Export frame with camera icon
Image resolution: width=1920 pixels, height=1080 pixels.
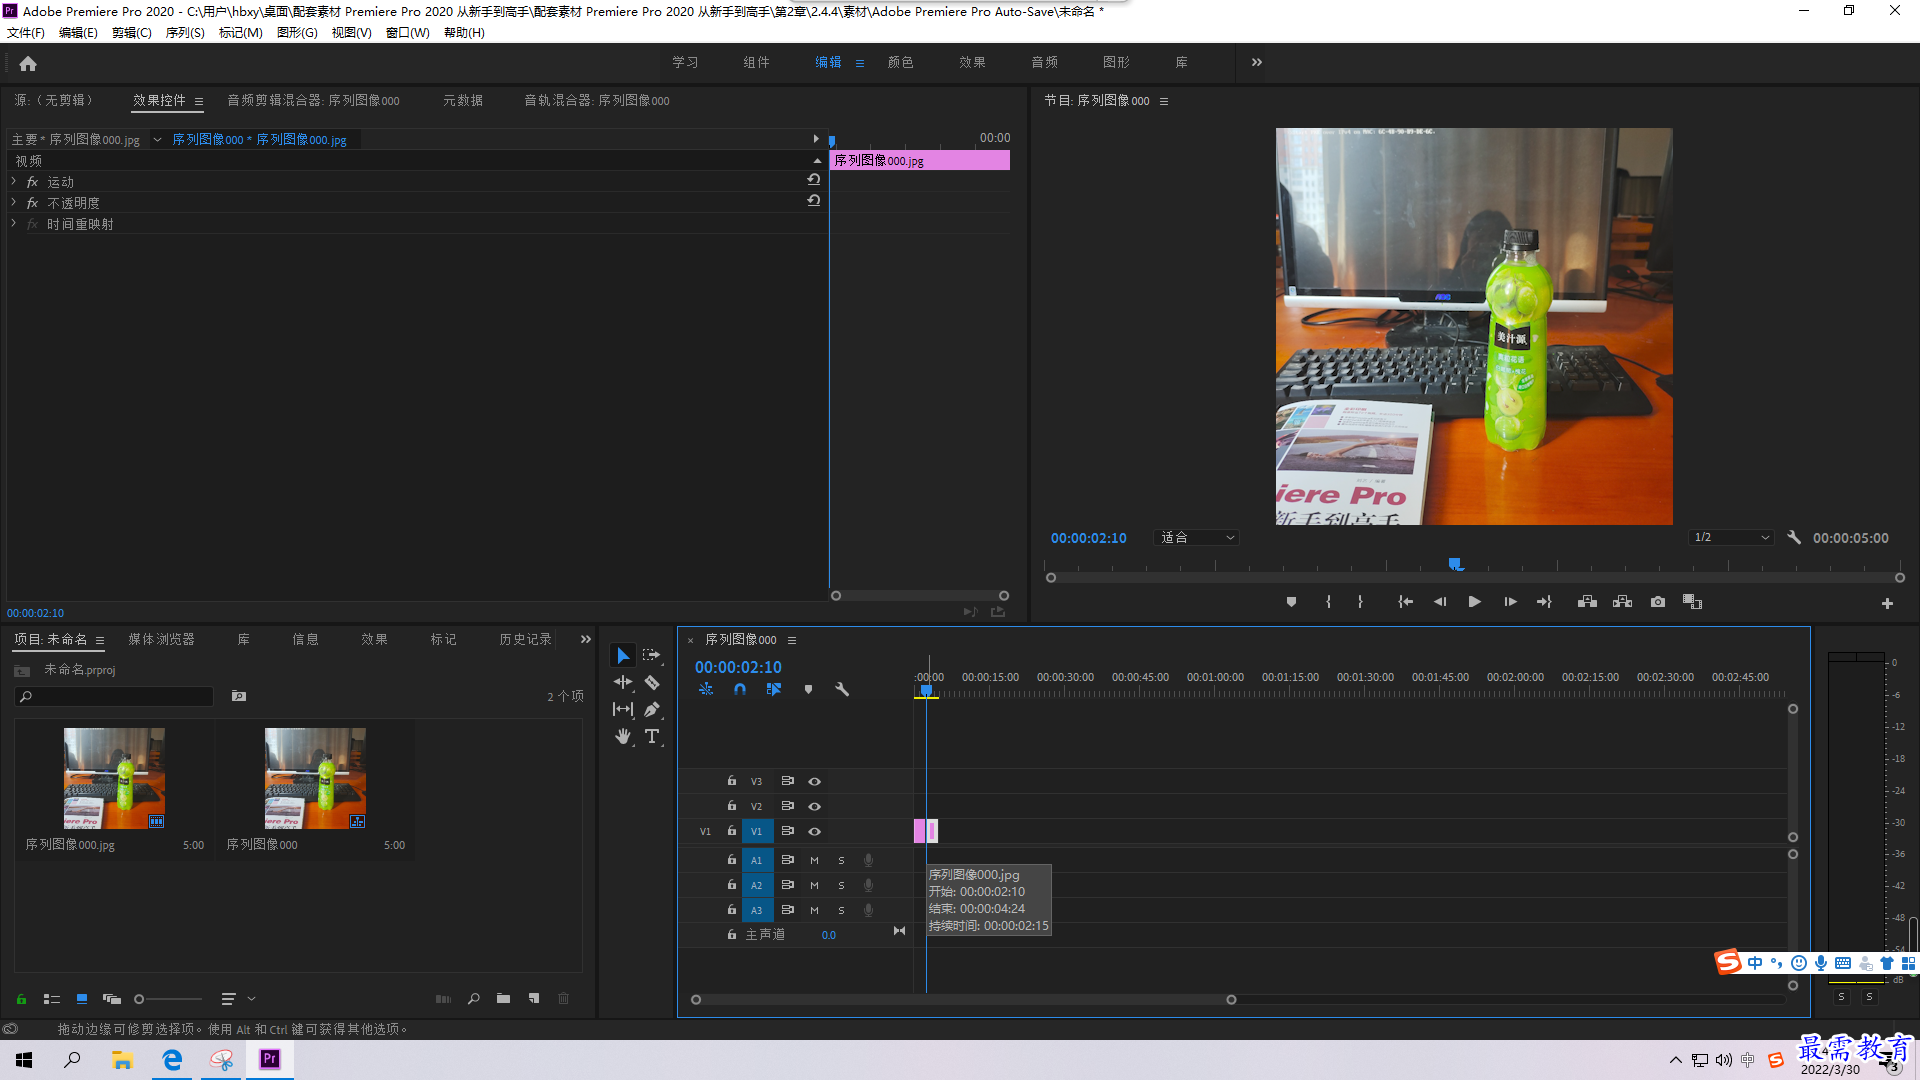(x=1658, y=602)
